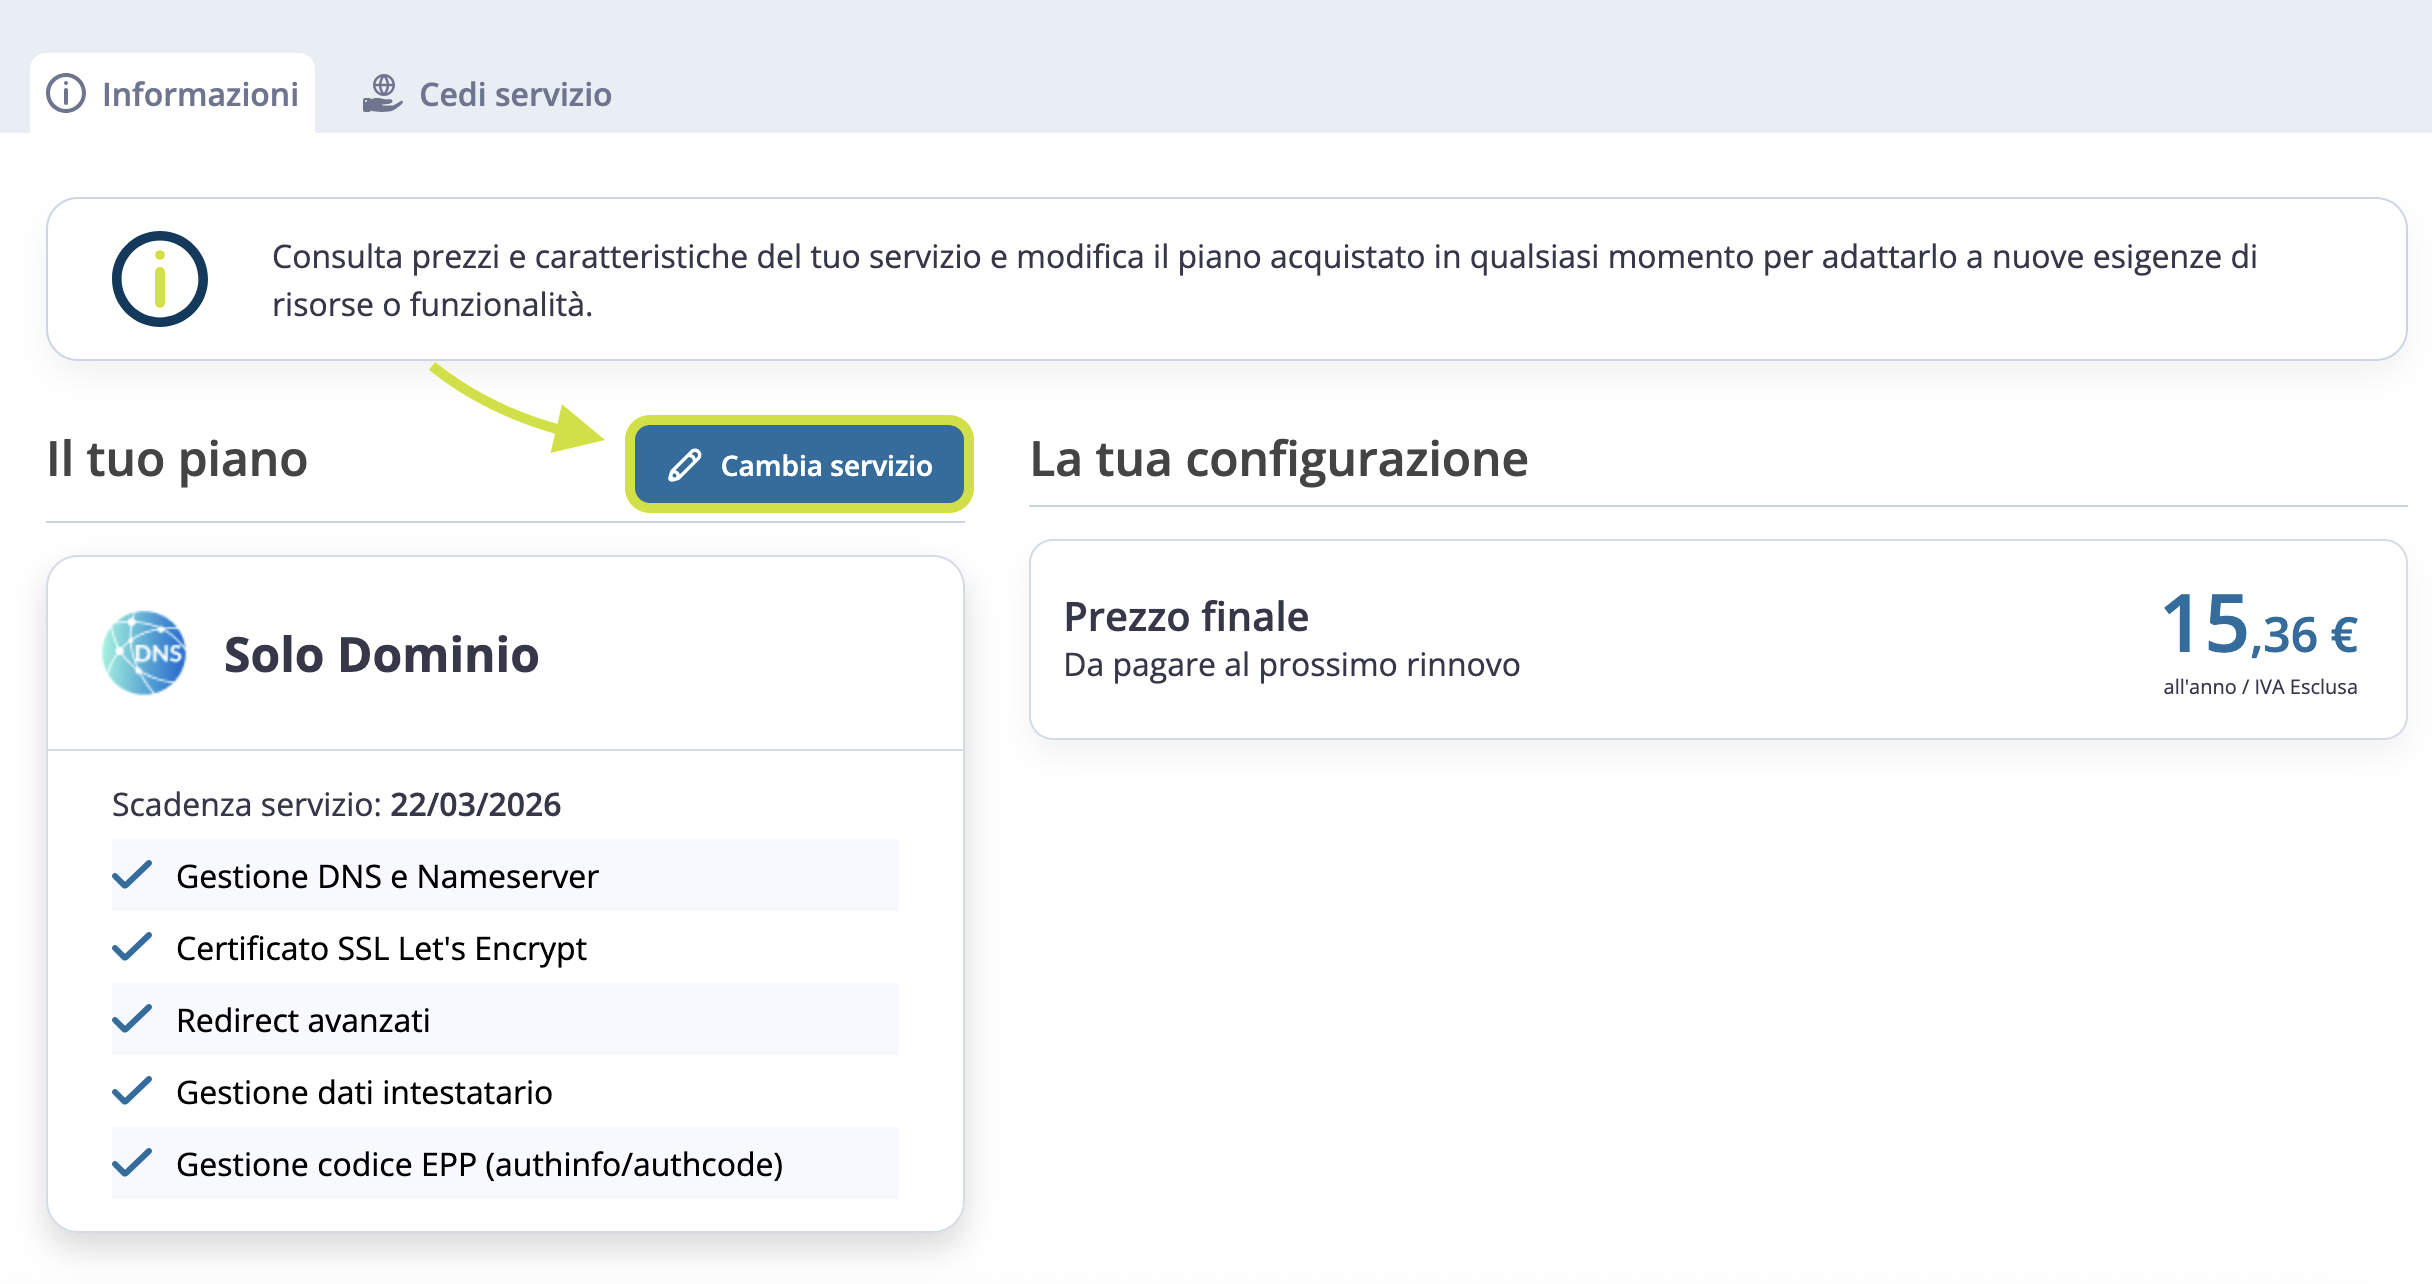Click the large info icon in banner
The width and height of the screenshot is (2432, 1284).
160,279
